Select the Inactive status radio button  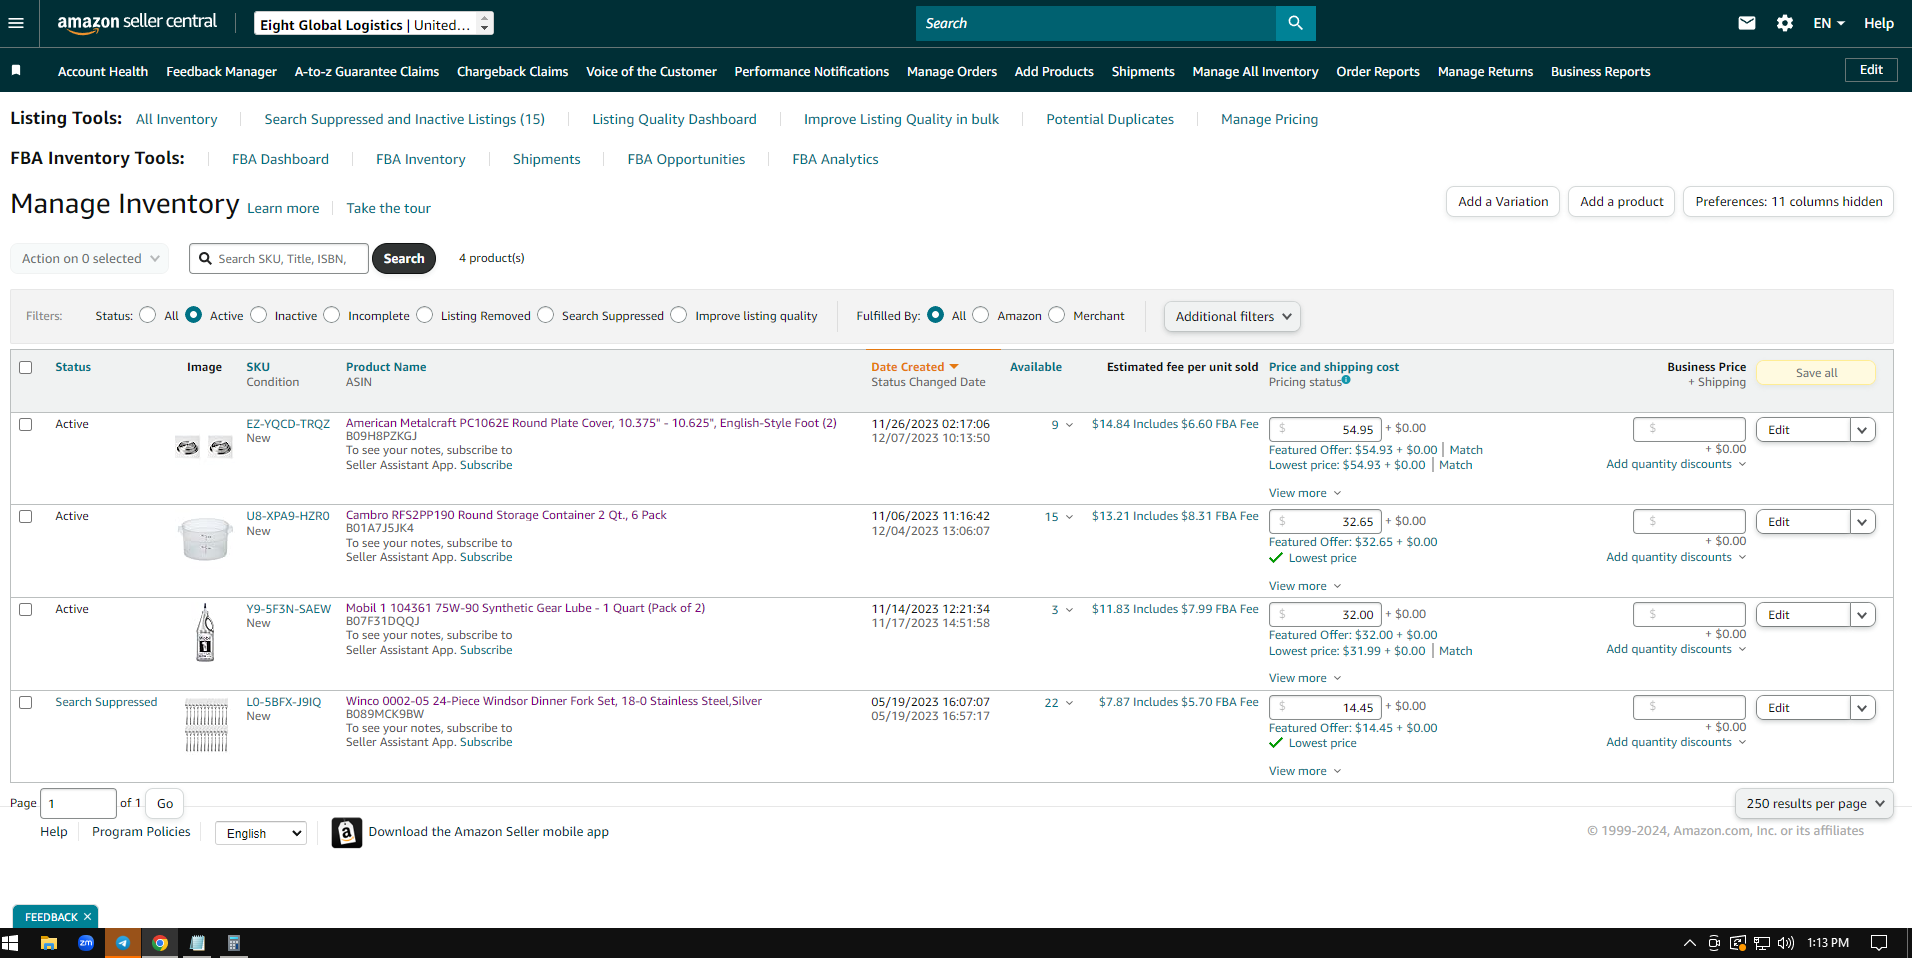coord(259,315)
